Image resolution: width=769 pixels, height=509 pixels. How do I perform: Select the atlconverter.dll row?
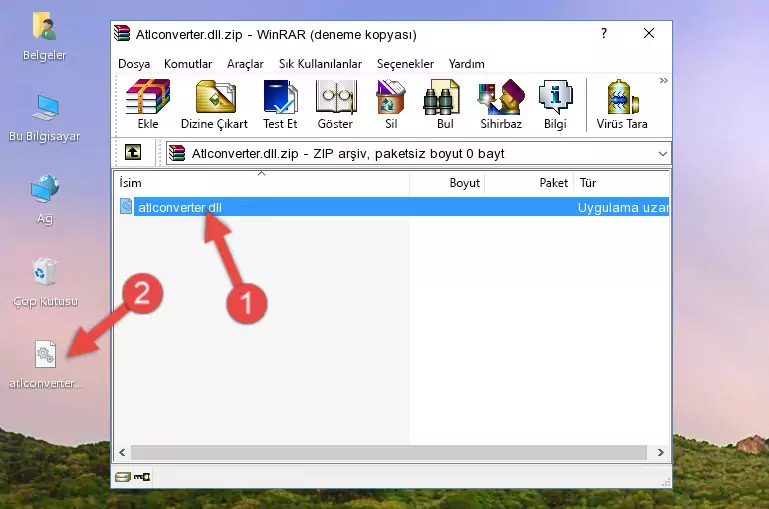tap(394, 207)
